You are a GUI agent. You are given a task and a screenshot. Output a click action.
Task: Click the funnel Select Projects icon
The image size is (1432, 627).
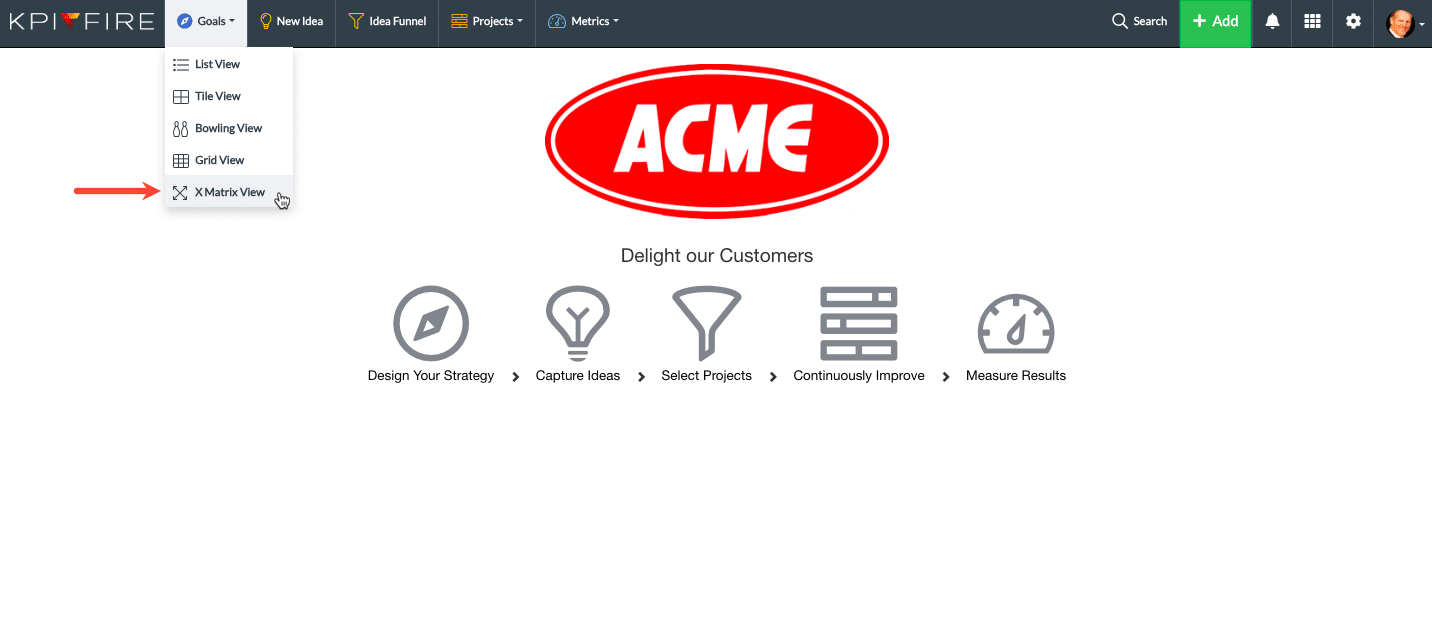click(x=706, y=323)
